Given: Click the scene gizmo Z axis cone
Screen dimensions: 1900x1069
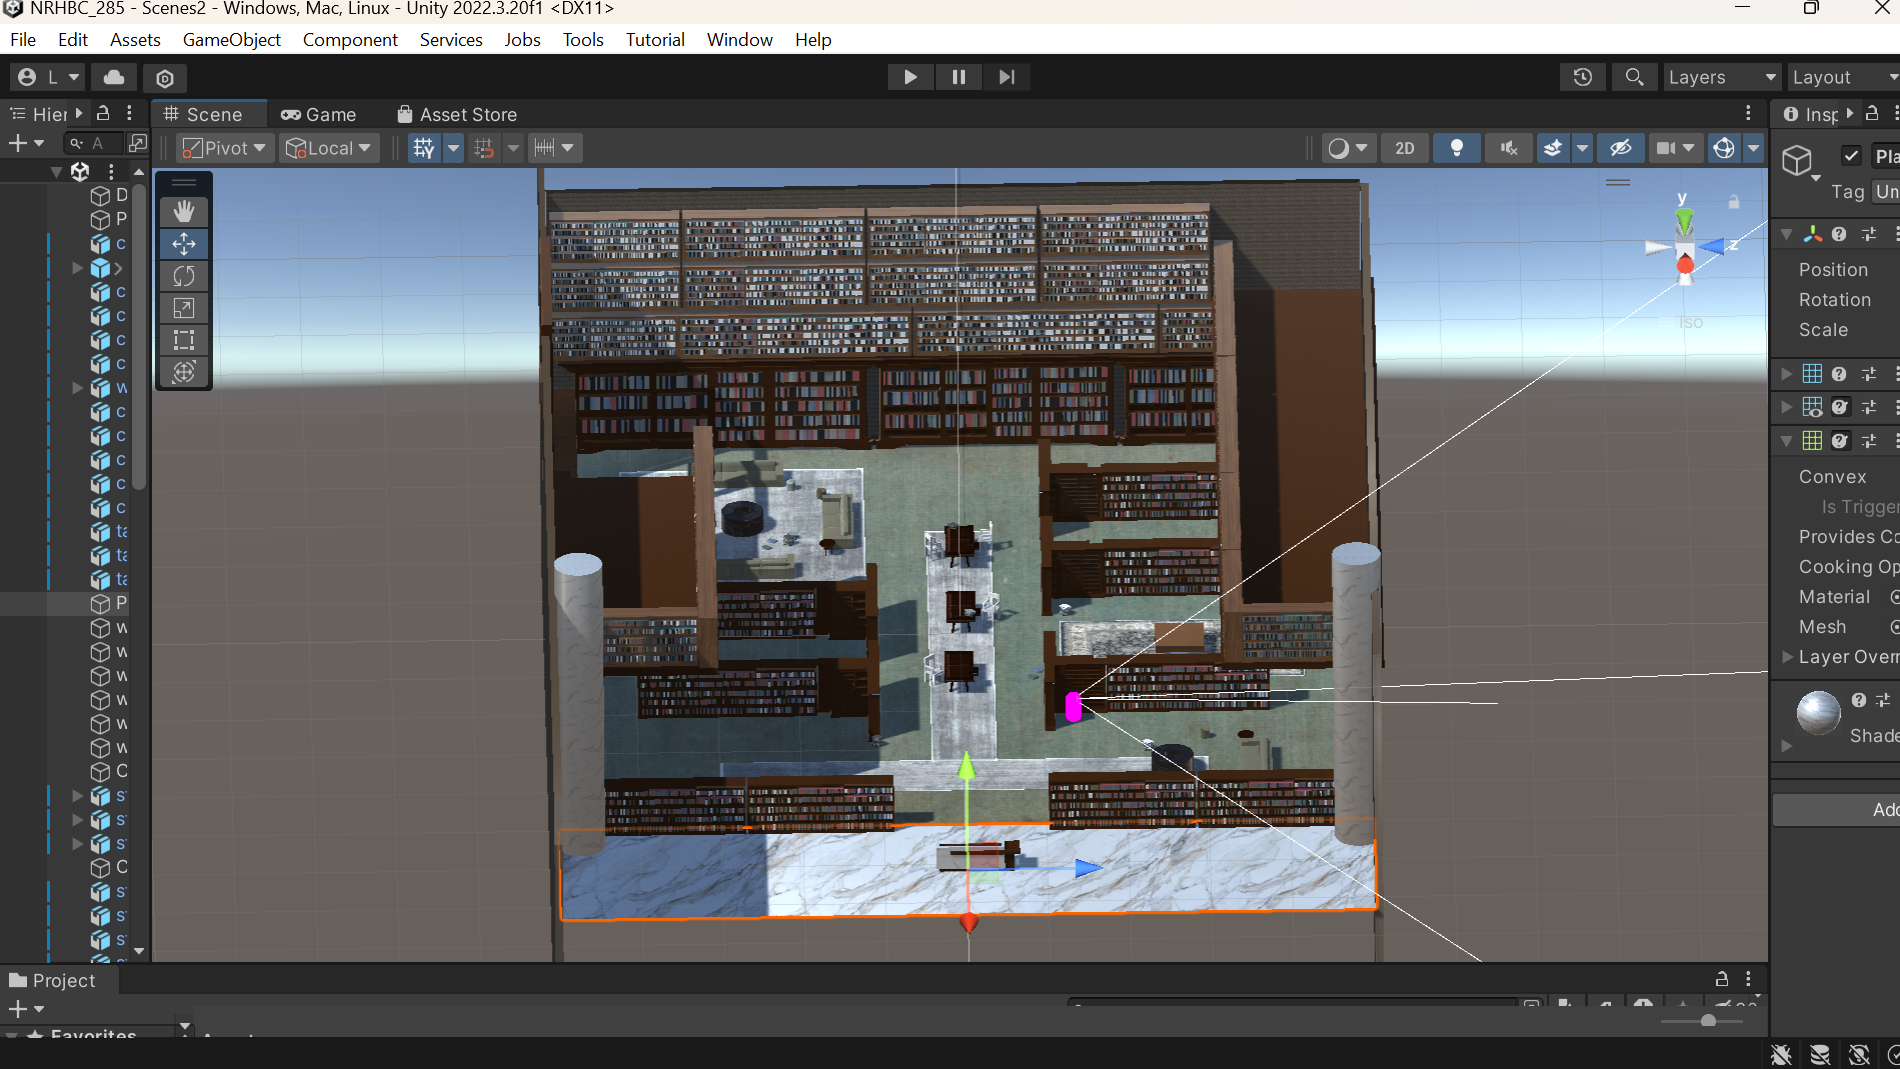Looking at the screenshot, I should 1714,246.
